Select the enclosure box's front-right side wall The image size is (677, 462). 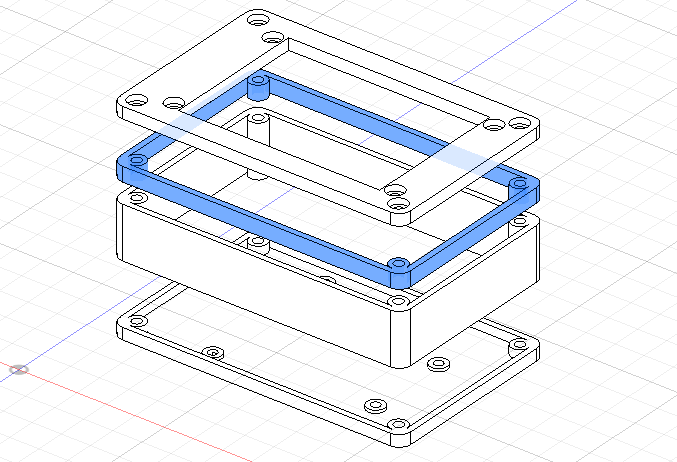pos(470,300)
